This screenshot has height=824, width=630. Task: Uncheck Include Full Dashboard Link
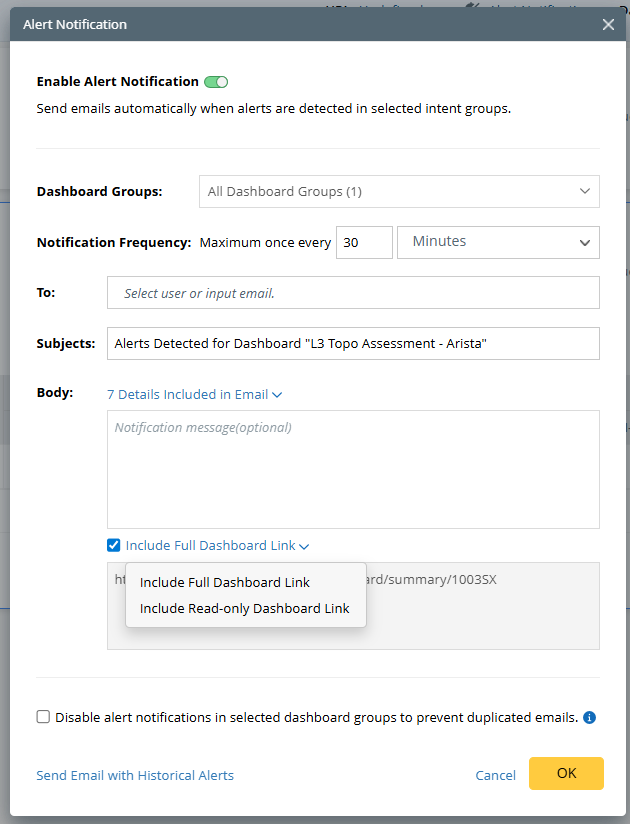tap(113, 545)
